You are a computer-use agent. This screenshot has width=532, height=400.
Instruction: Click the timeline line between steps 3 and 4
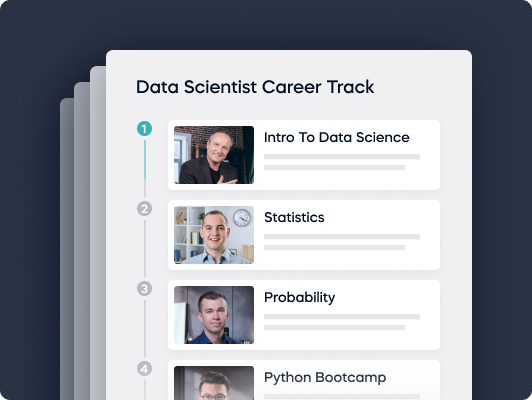pyautogui.click(x=145, y=328)
